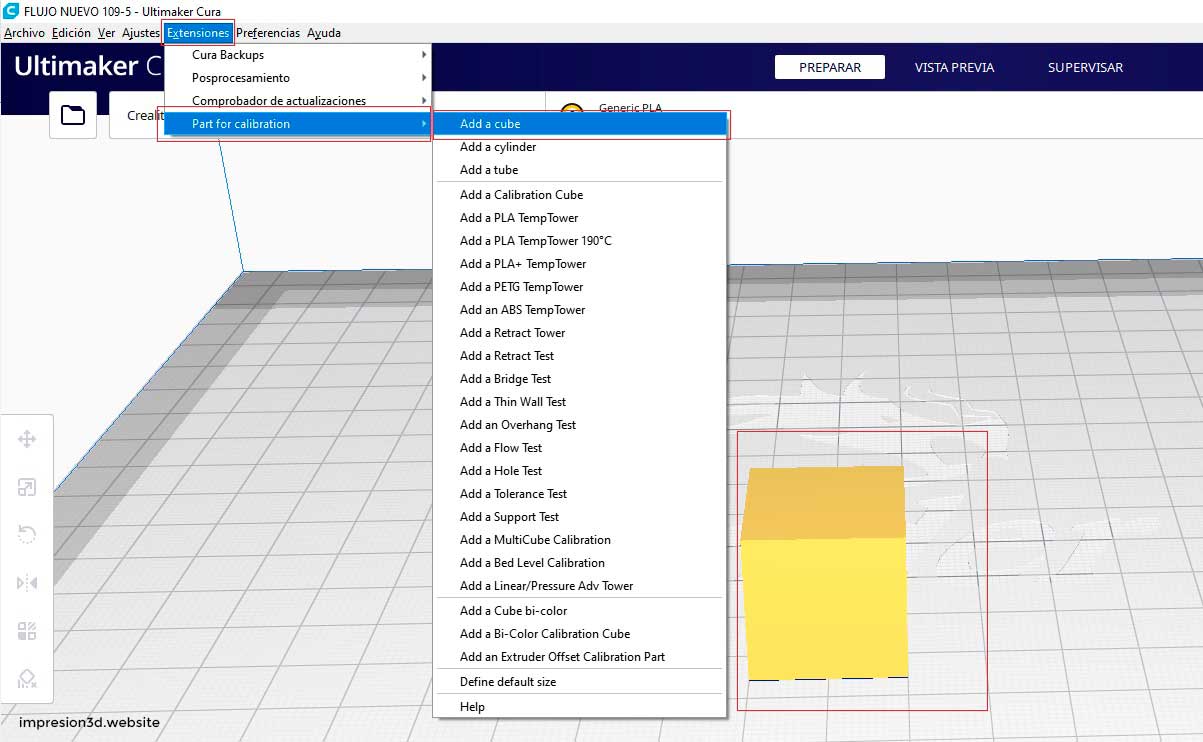
Task: Expand the Posprocesamiento submenu
Action: (297, 78)
